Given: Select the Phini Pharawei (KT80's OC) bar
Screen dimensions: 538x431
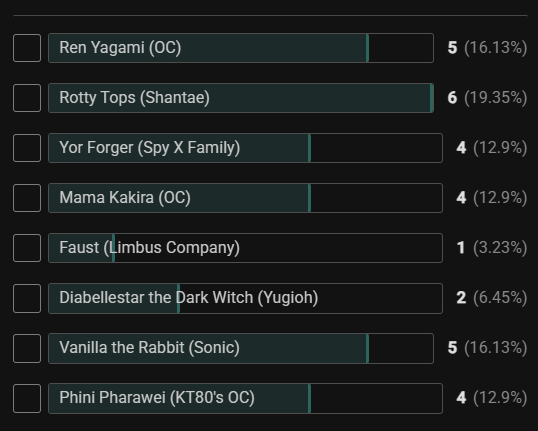Looking at the screenshot, I should click(245, 398).
